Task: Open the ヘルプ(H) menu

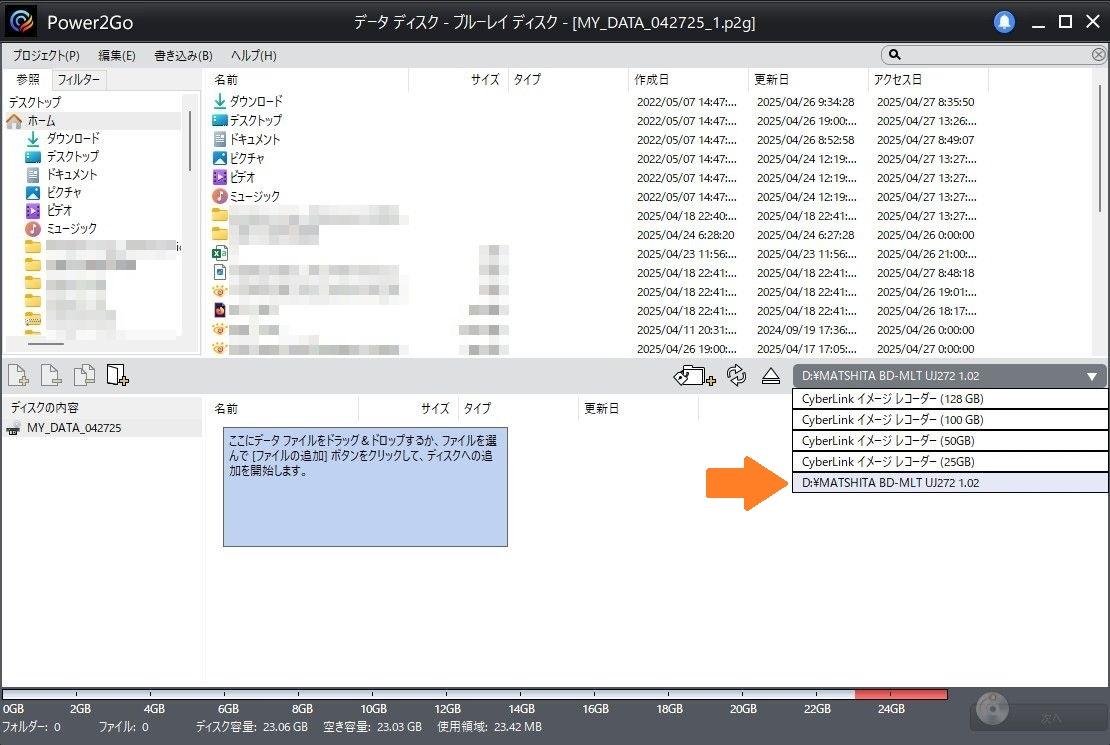Action: [253, 55]
